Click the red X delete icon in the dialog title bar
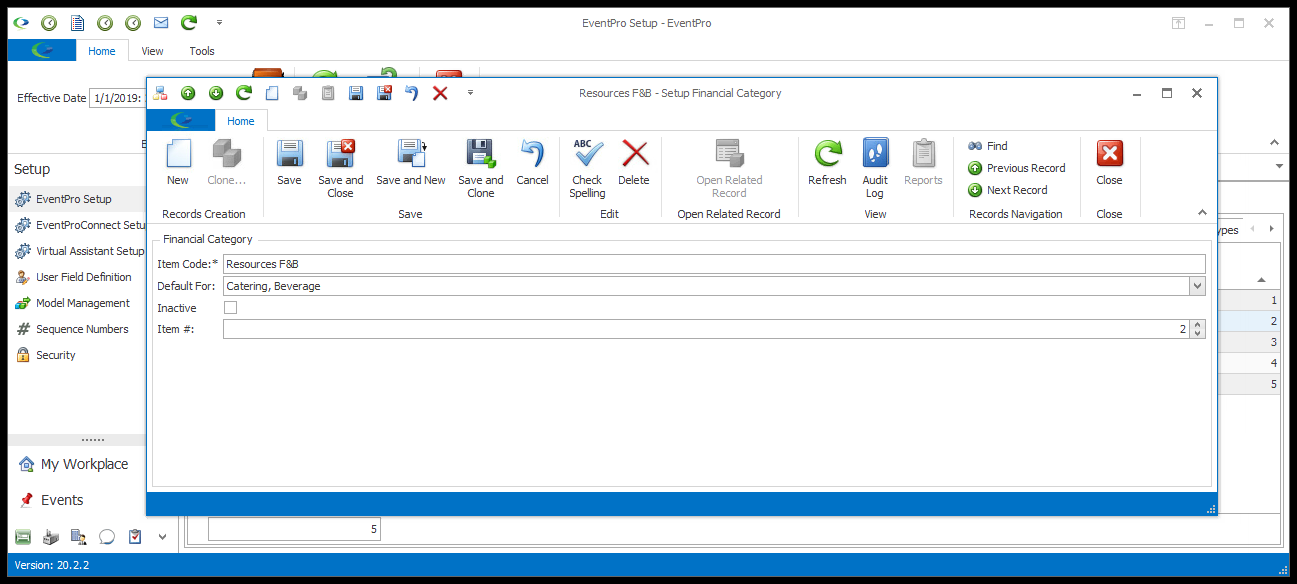The width and height of the screenshot is (1297, 584). coord(440,93)
